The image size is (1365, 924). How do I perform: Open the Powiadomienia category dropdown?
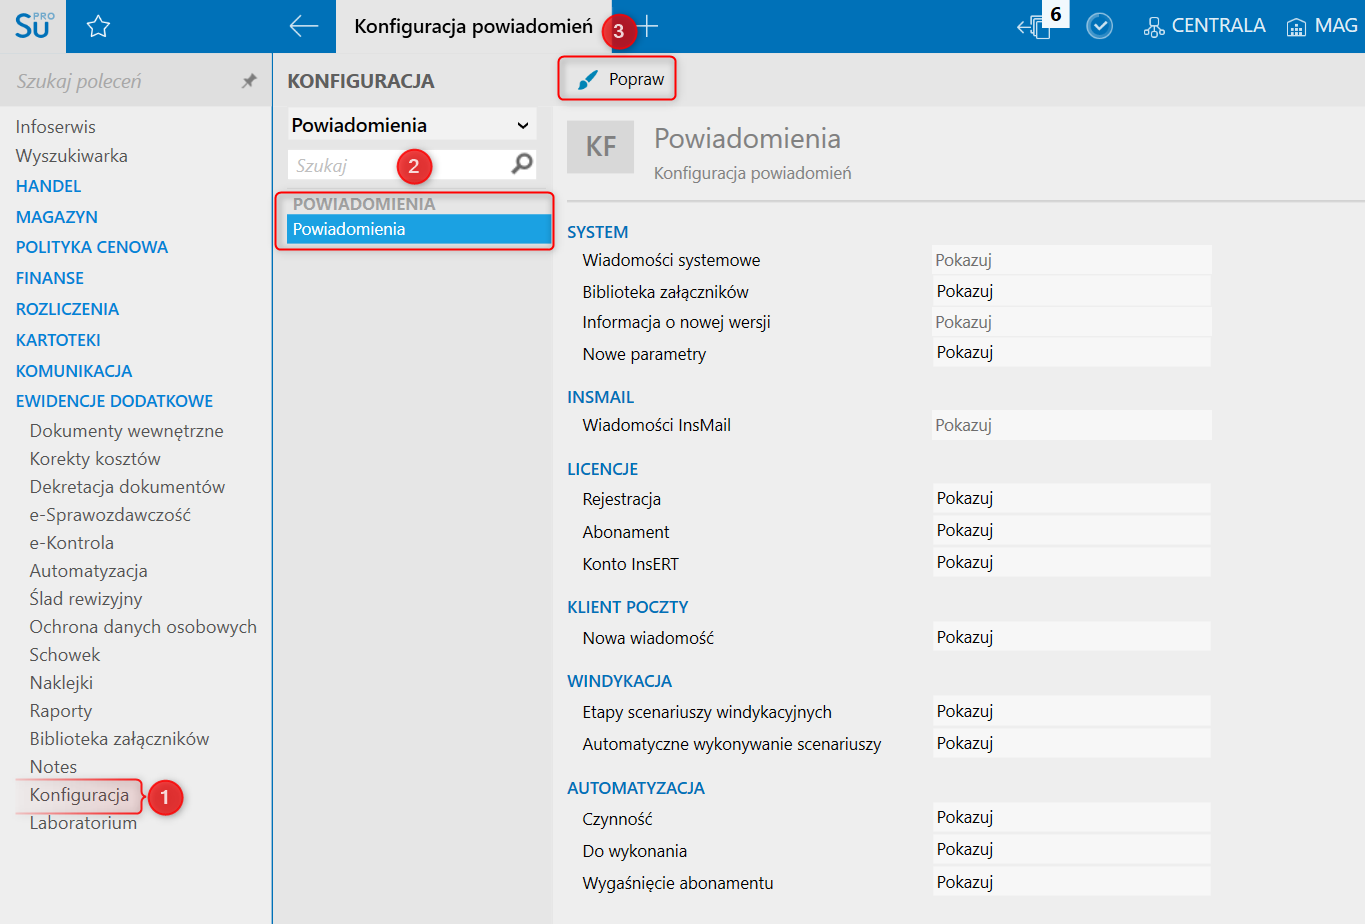[412, 125]
